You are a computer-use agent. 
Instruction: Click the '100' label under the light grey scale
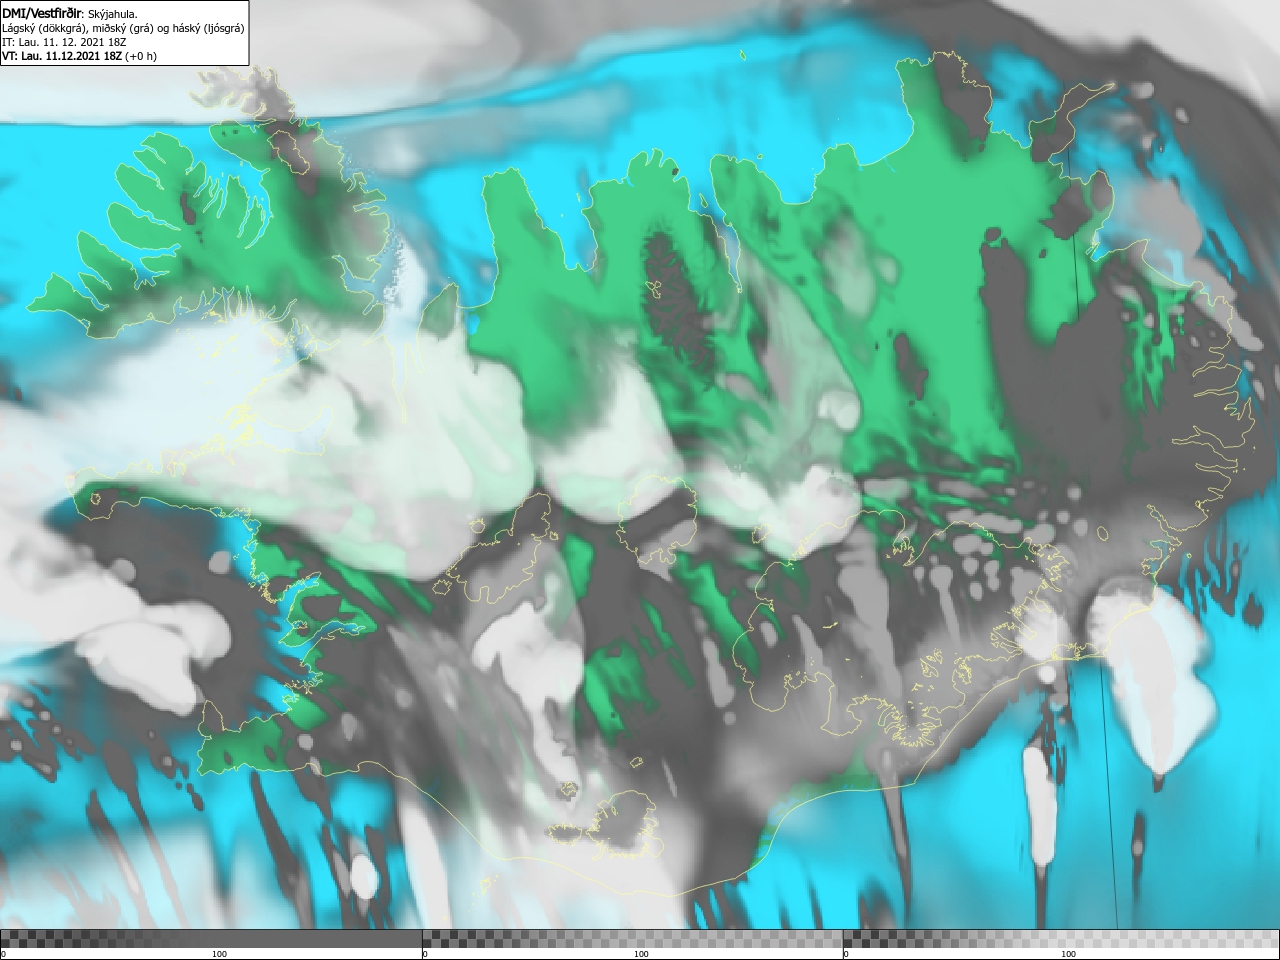click(x=1068, y=954)
